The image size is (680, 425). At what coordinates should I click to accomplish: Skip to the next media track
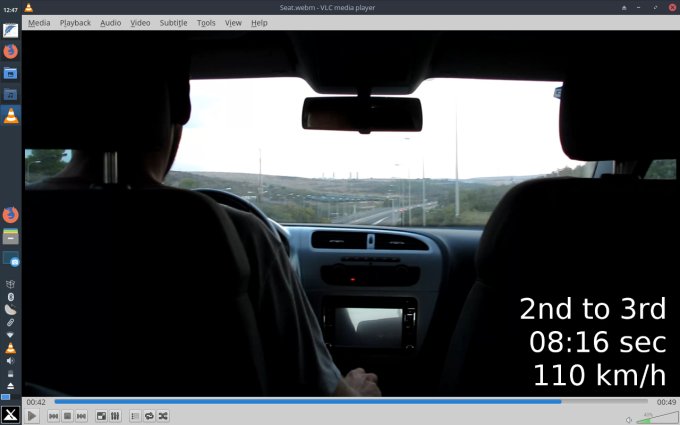81,416
